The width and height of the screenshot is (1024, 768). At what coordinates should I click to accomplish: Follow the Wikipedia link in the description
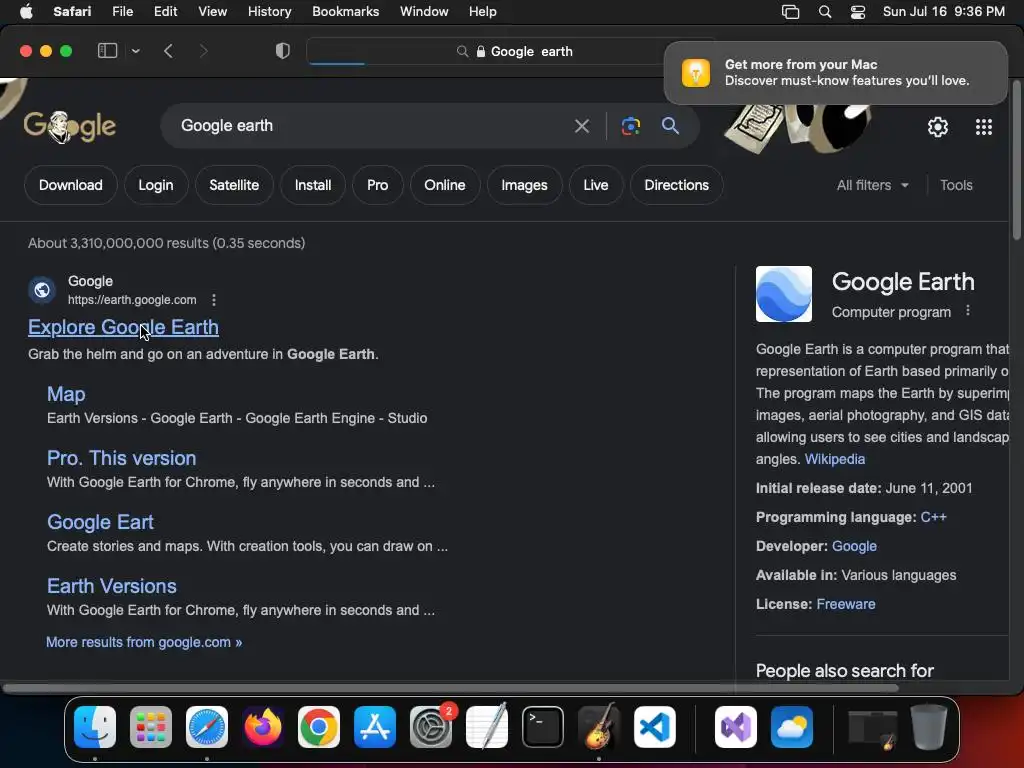point(835,459)
